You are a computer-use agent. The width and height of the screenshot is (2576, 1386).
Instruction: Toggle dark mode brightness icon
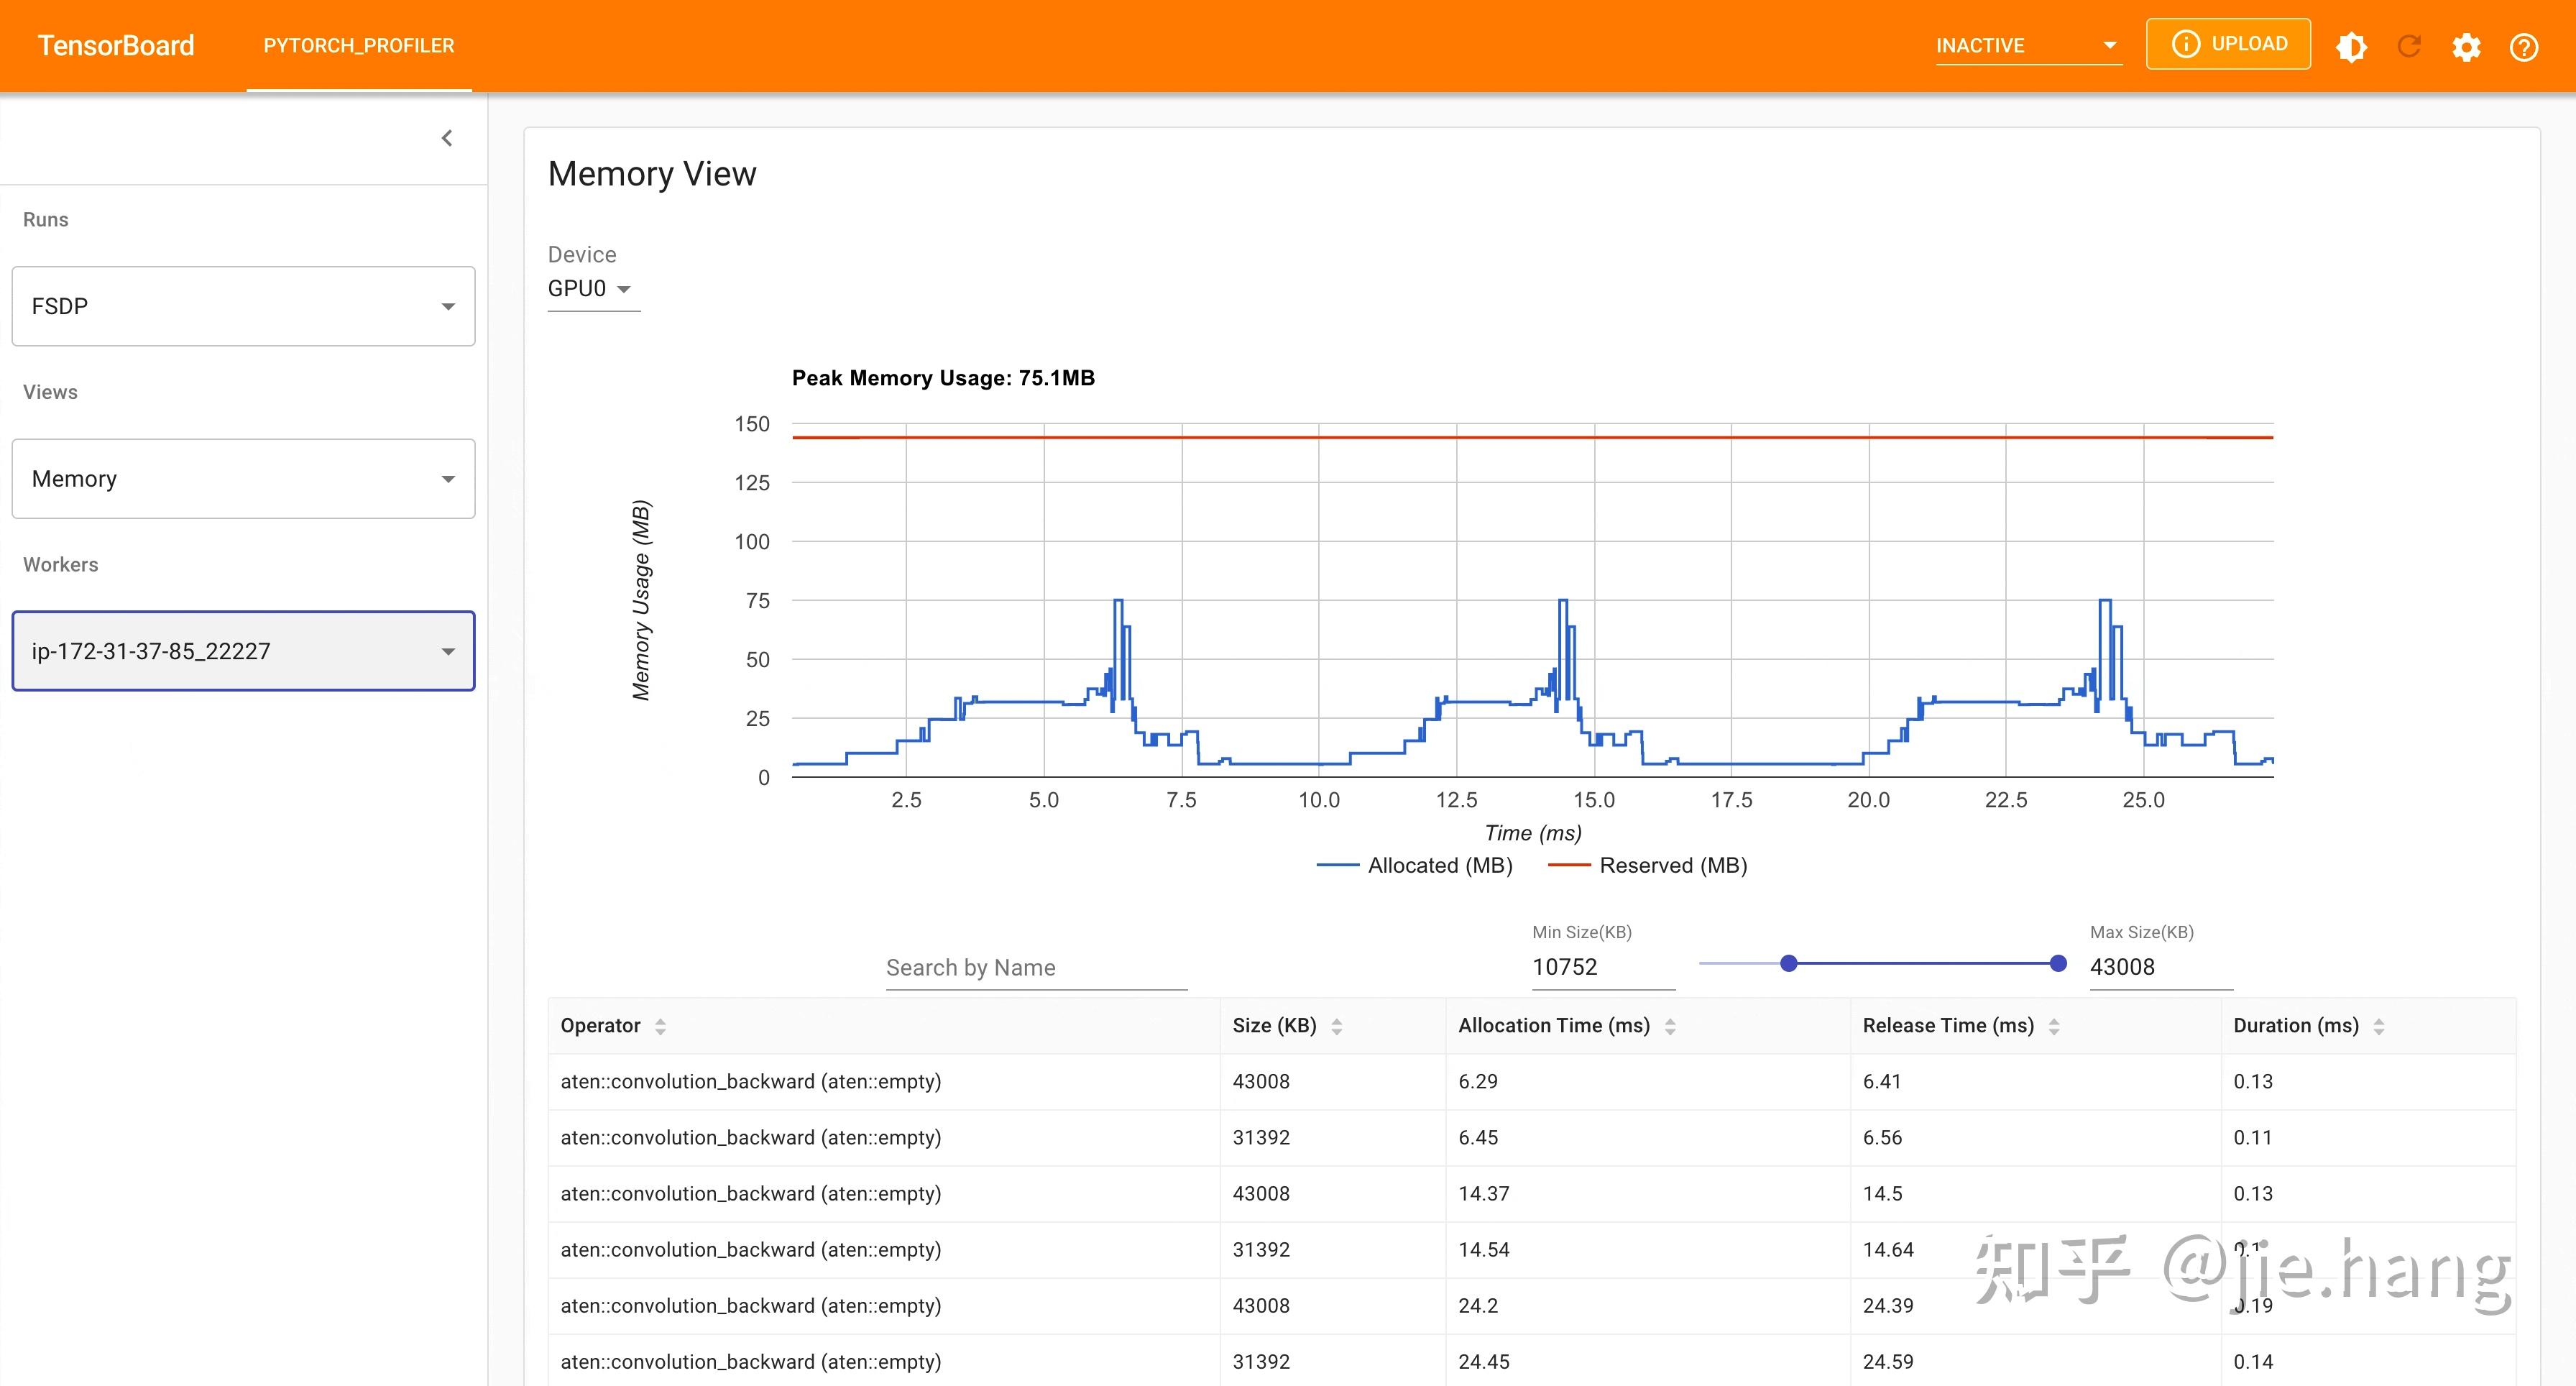(x=2351, y=47)
